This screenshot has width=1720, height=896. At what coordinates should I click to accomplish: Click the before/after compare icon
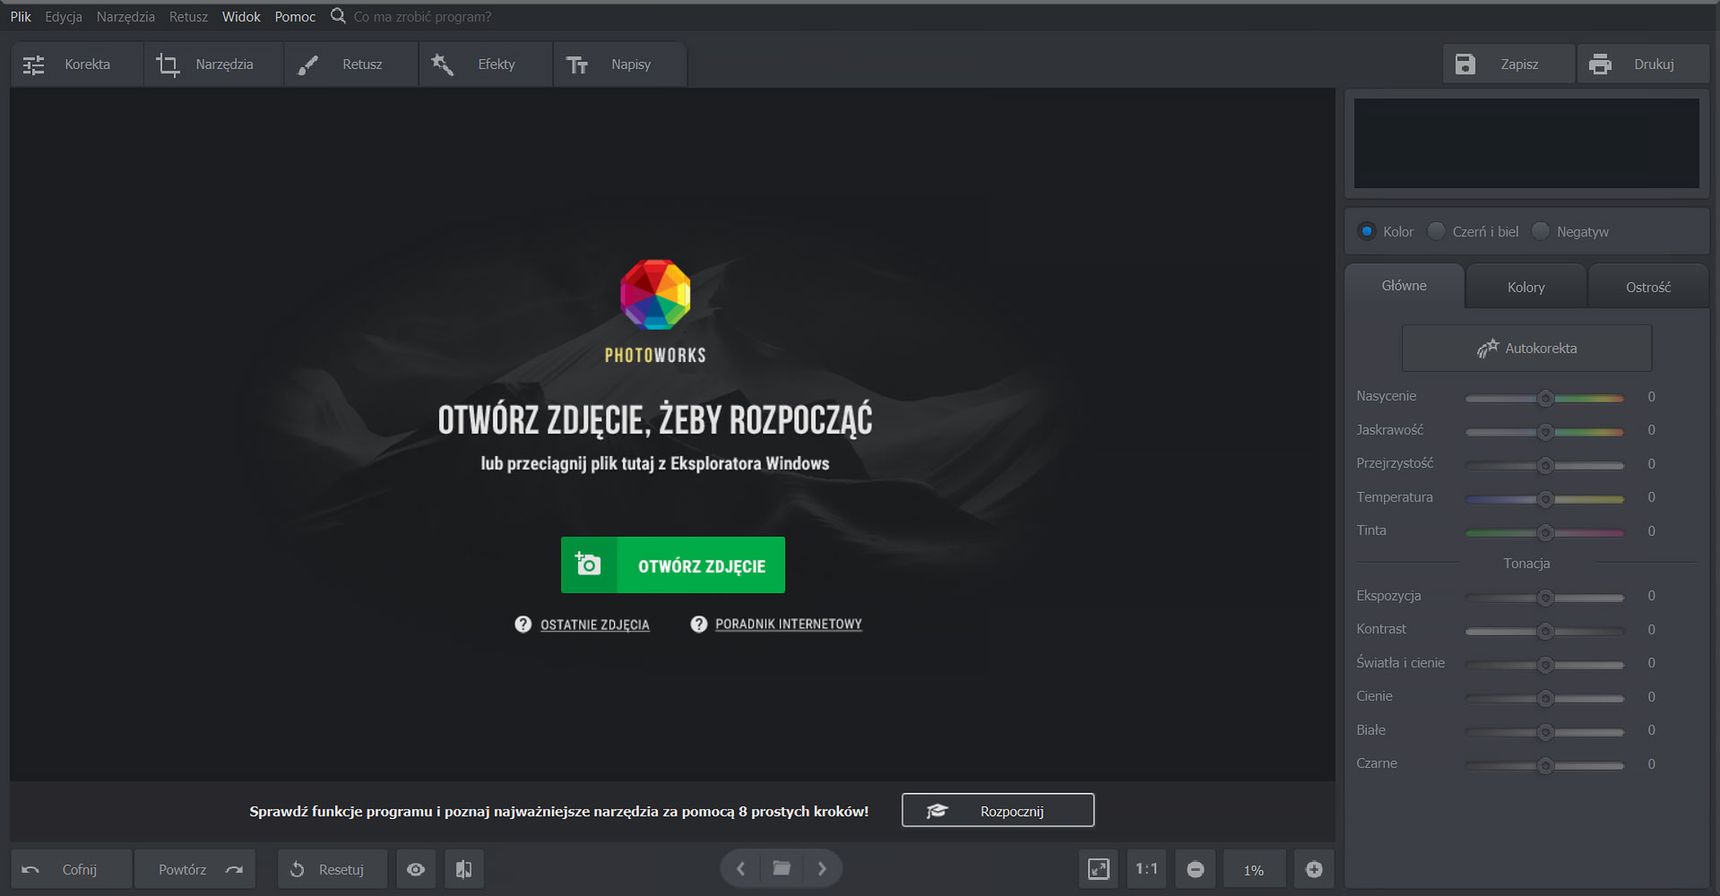pyautogui.click(x=463, y=869)
